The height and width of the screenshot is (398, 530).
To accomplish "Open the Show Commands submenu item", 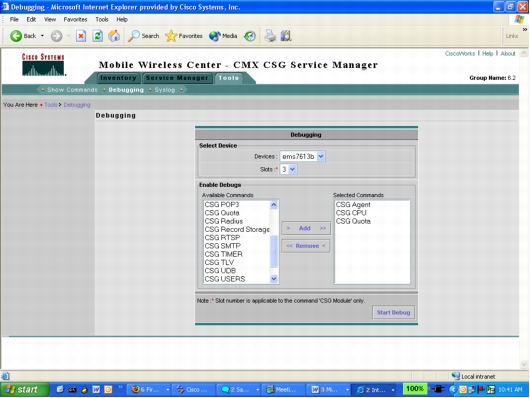I will click(x=72, y=90).
